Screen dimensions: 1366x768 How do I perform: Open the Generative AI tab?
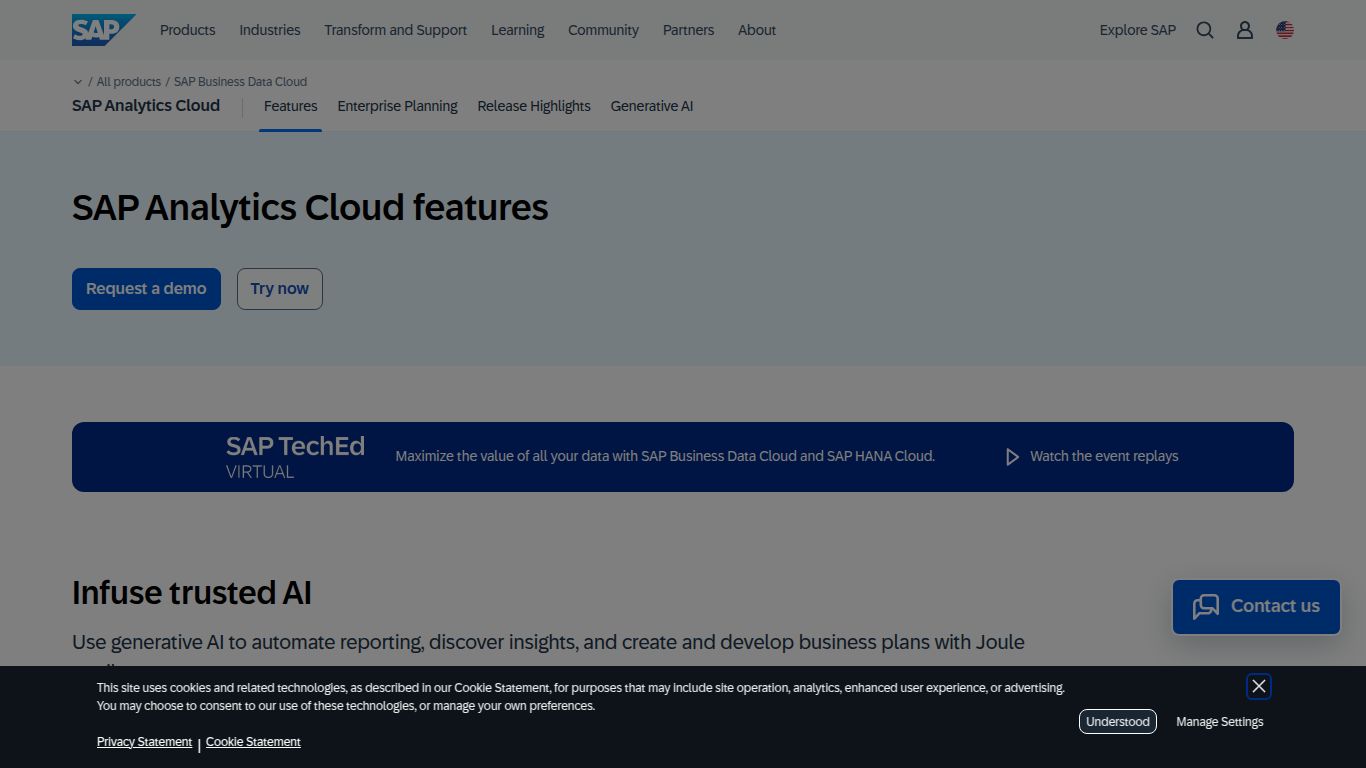click(651, 106)
